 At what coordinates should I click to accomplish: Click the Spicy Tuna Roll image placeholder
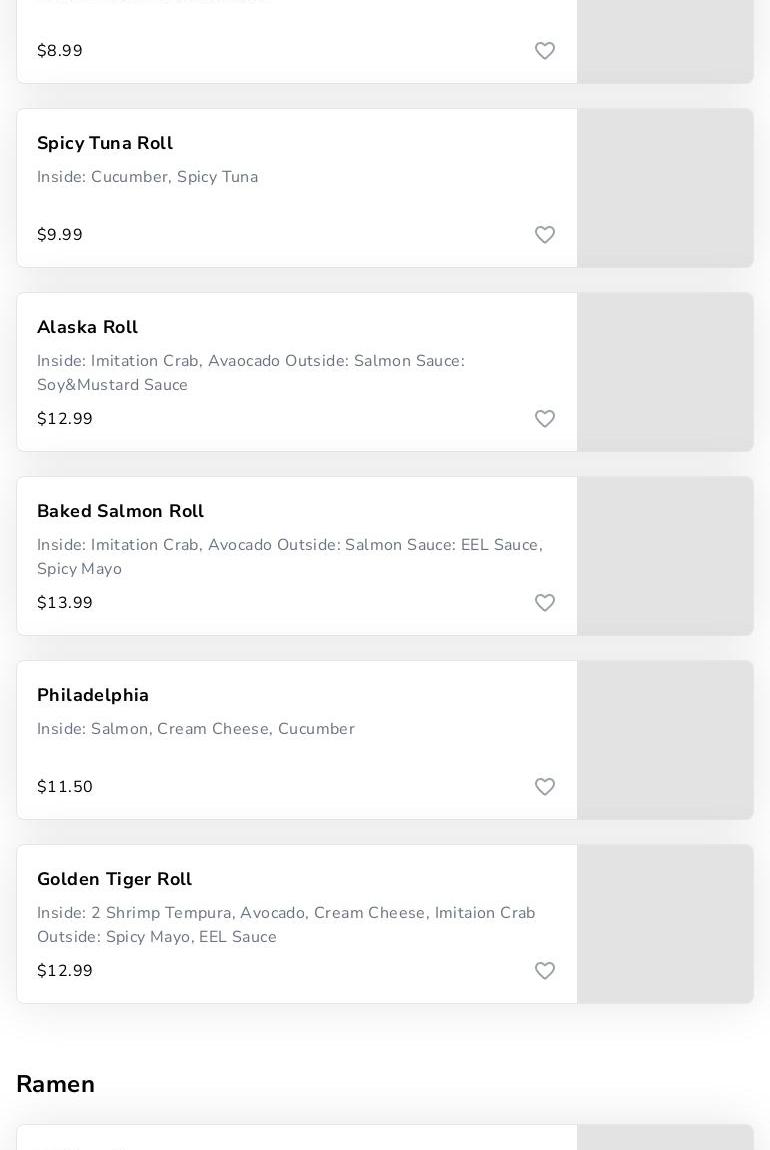pos(665,188)
